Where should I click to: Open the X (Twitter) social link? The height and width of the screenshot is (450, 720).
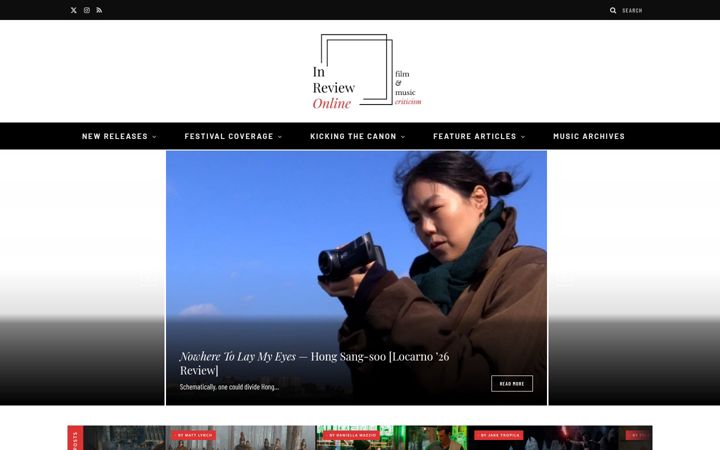(73, 10)
